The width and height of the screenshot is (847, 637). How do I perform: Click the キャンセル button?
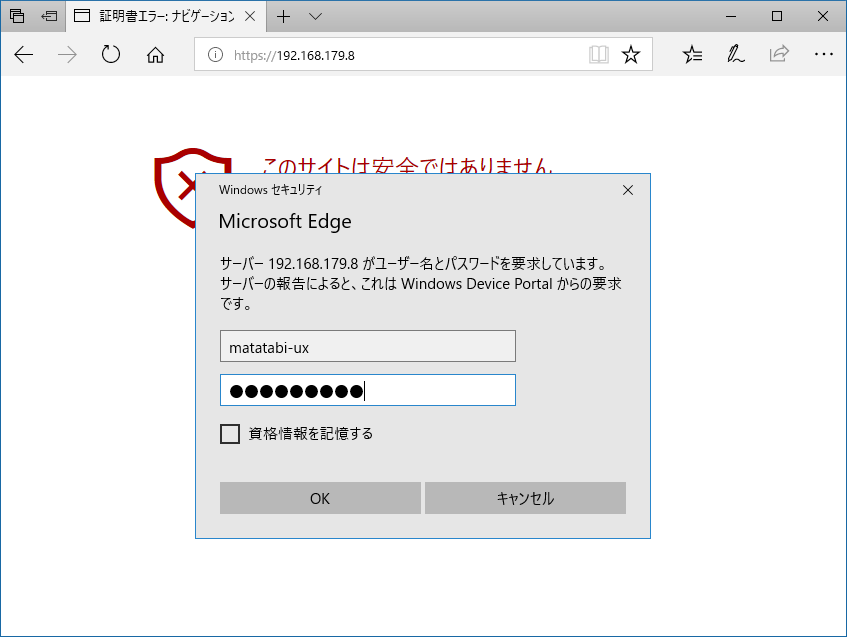[x=526, y=498]
